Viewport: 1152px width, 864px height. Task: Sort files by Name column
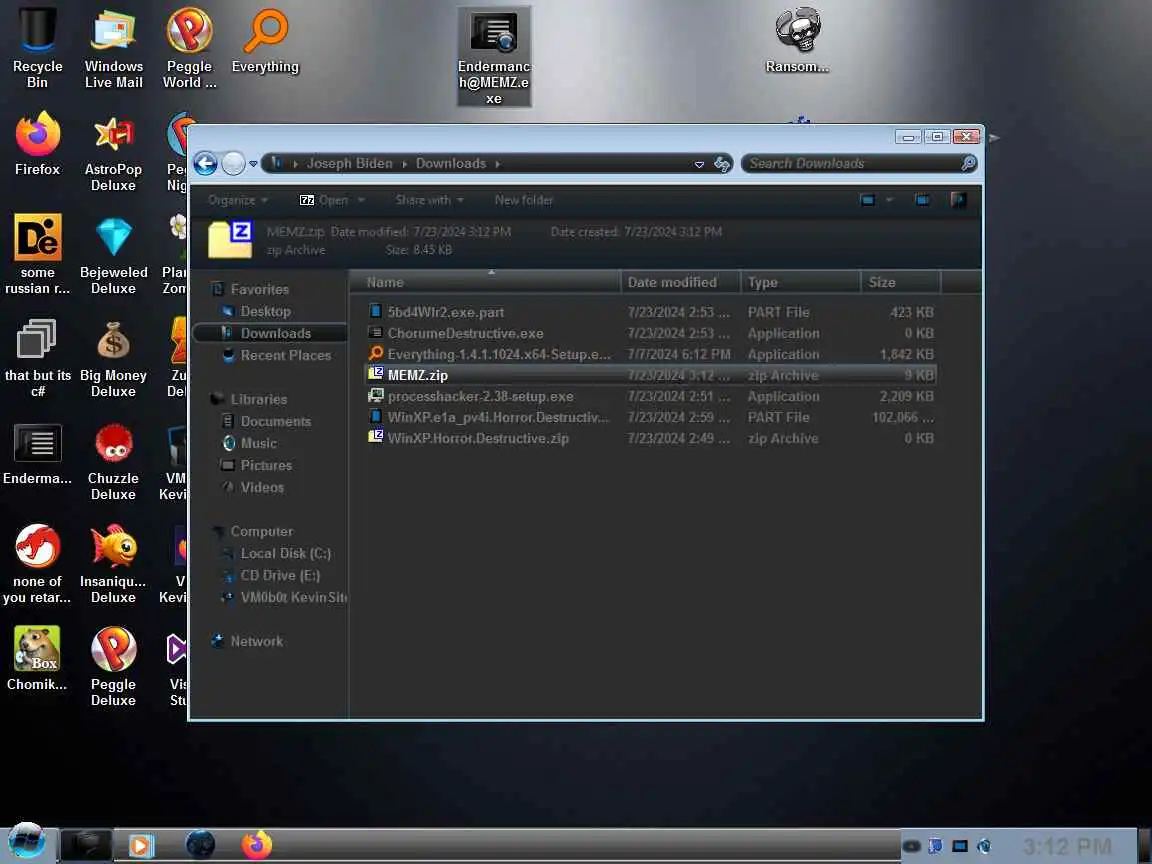(485, 282)
